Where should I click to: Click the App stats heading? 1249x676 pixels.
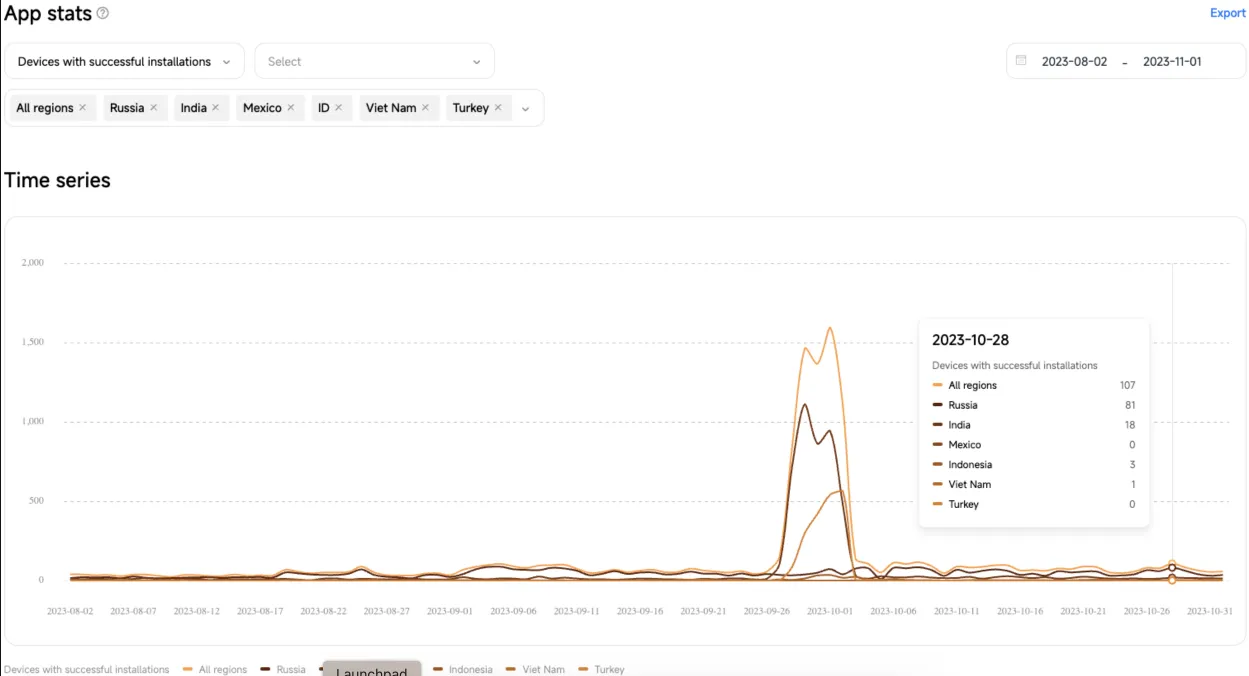coord(48,14)
